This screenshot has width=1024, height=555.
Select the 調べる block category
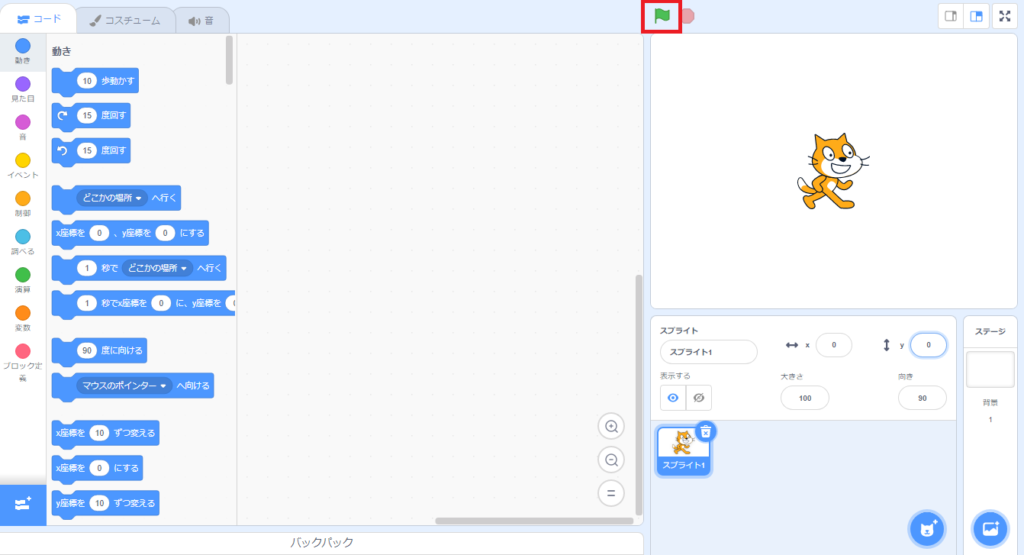[23, 242]
